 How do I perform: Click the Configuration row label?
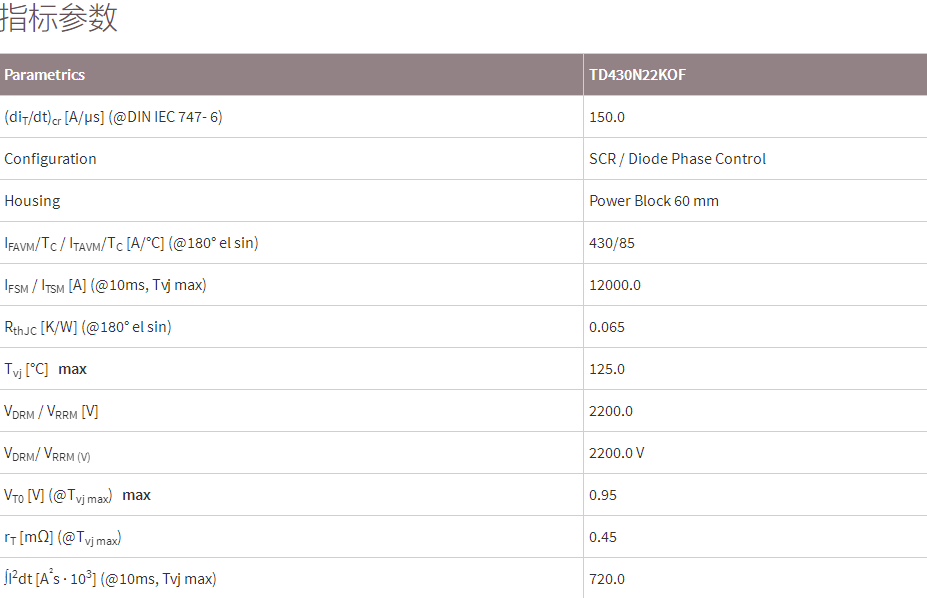tap(50, 159)
